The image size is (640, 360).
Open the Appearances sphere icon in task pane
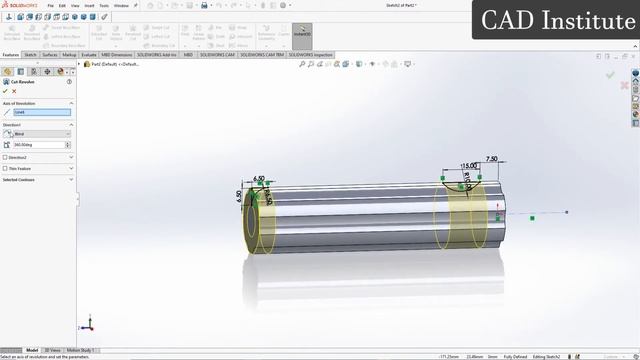pos(636,115)
